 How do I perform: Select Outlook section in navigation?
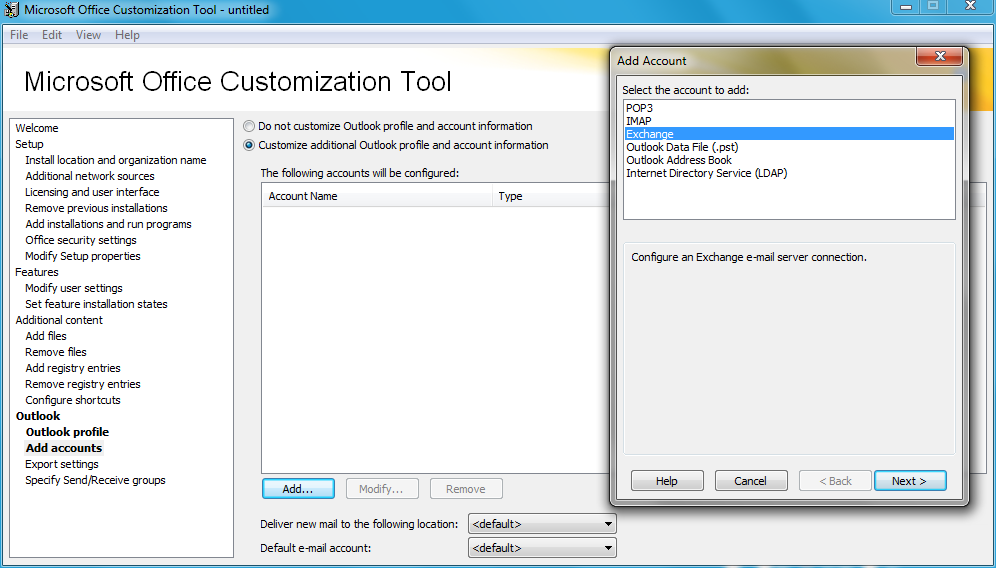click(38, 416)
